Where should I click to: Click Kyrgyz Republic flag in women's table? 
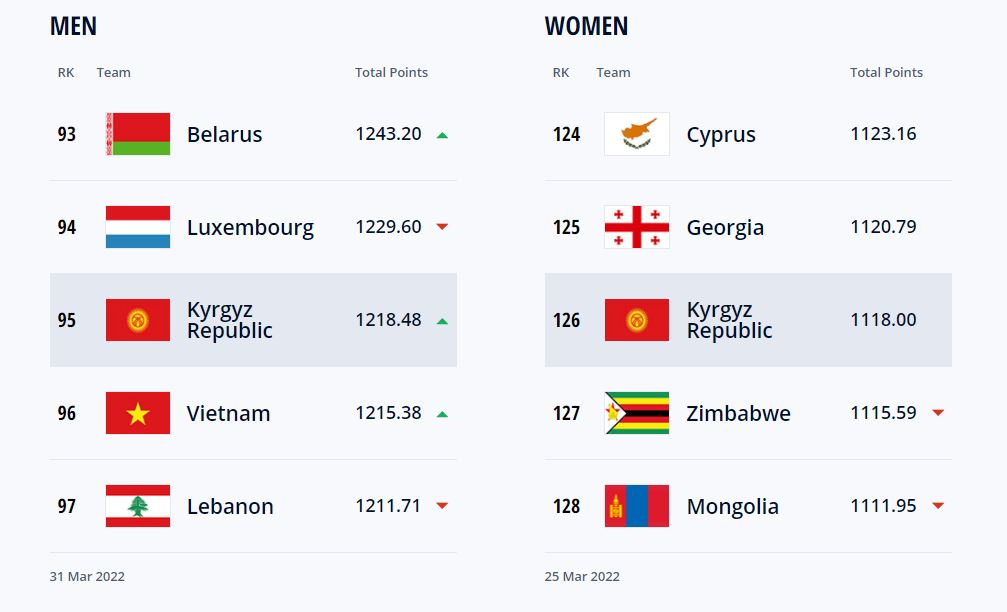(x=637, y=320)
